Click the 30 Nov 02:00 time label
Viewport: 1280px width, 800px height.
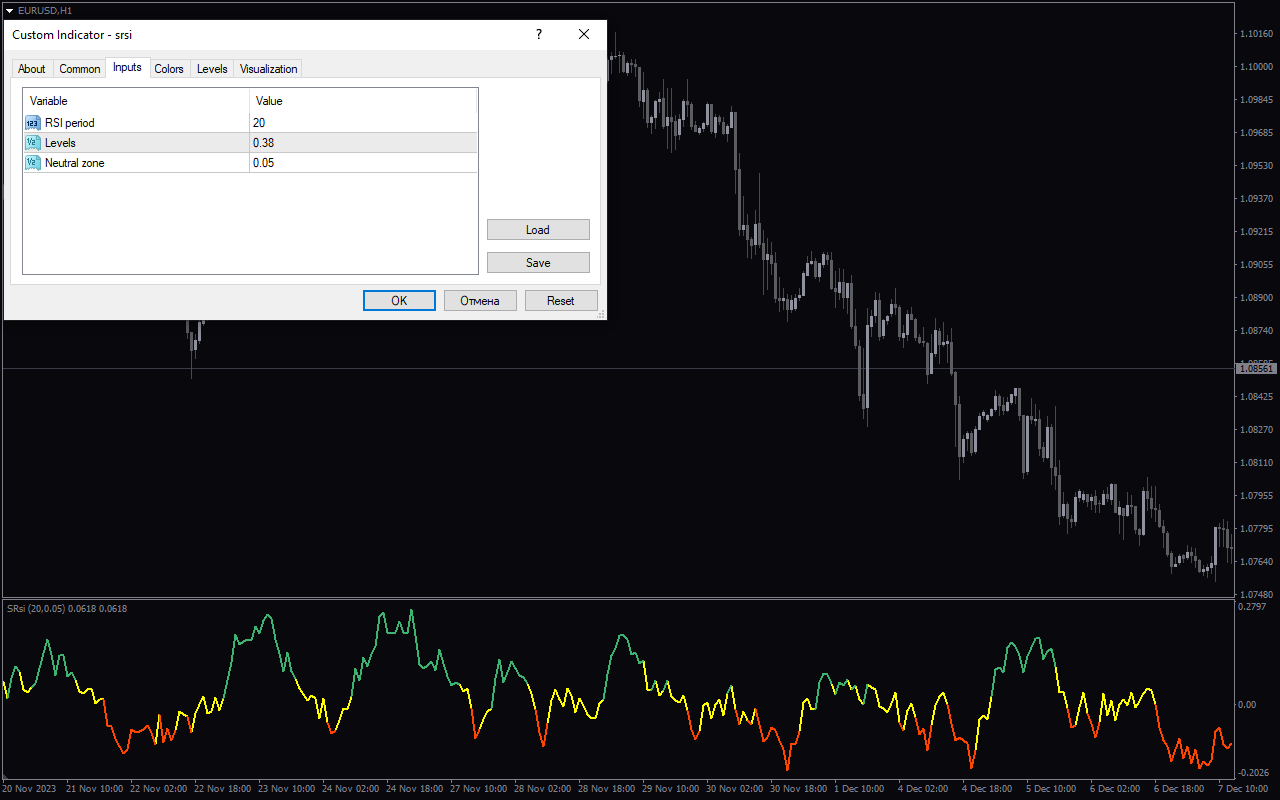pos(734,789)
